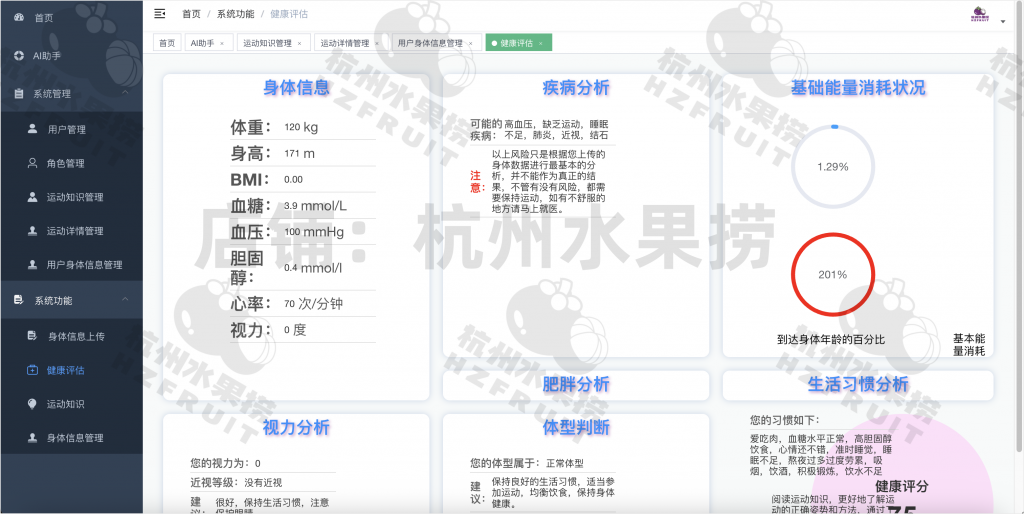The height and width of the screenshot is (514, 1024).
Task: Click the 心率 value 70 次/分钟
Action: click(313, 304)
